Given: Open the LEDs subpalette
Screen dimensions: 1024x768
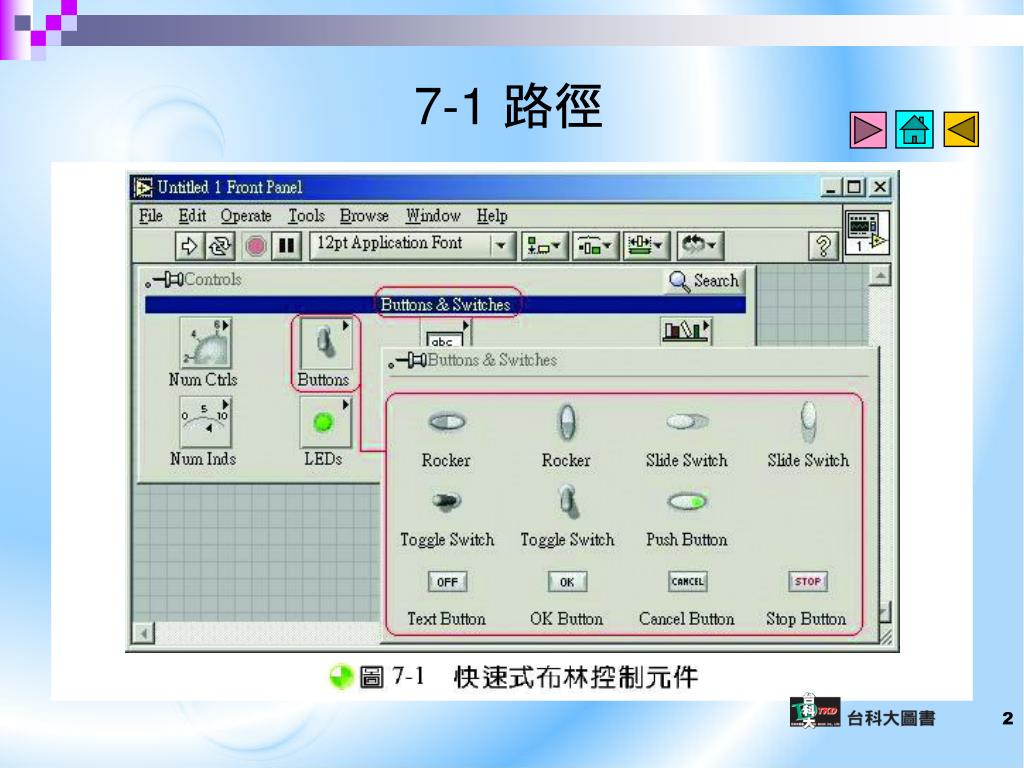Looking at the screenshot, I should pyautogui.click(x=325, y=423).
